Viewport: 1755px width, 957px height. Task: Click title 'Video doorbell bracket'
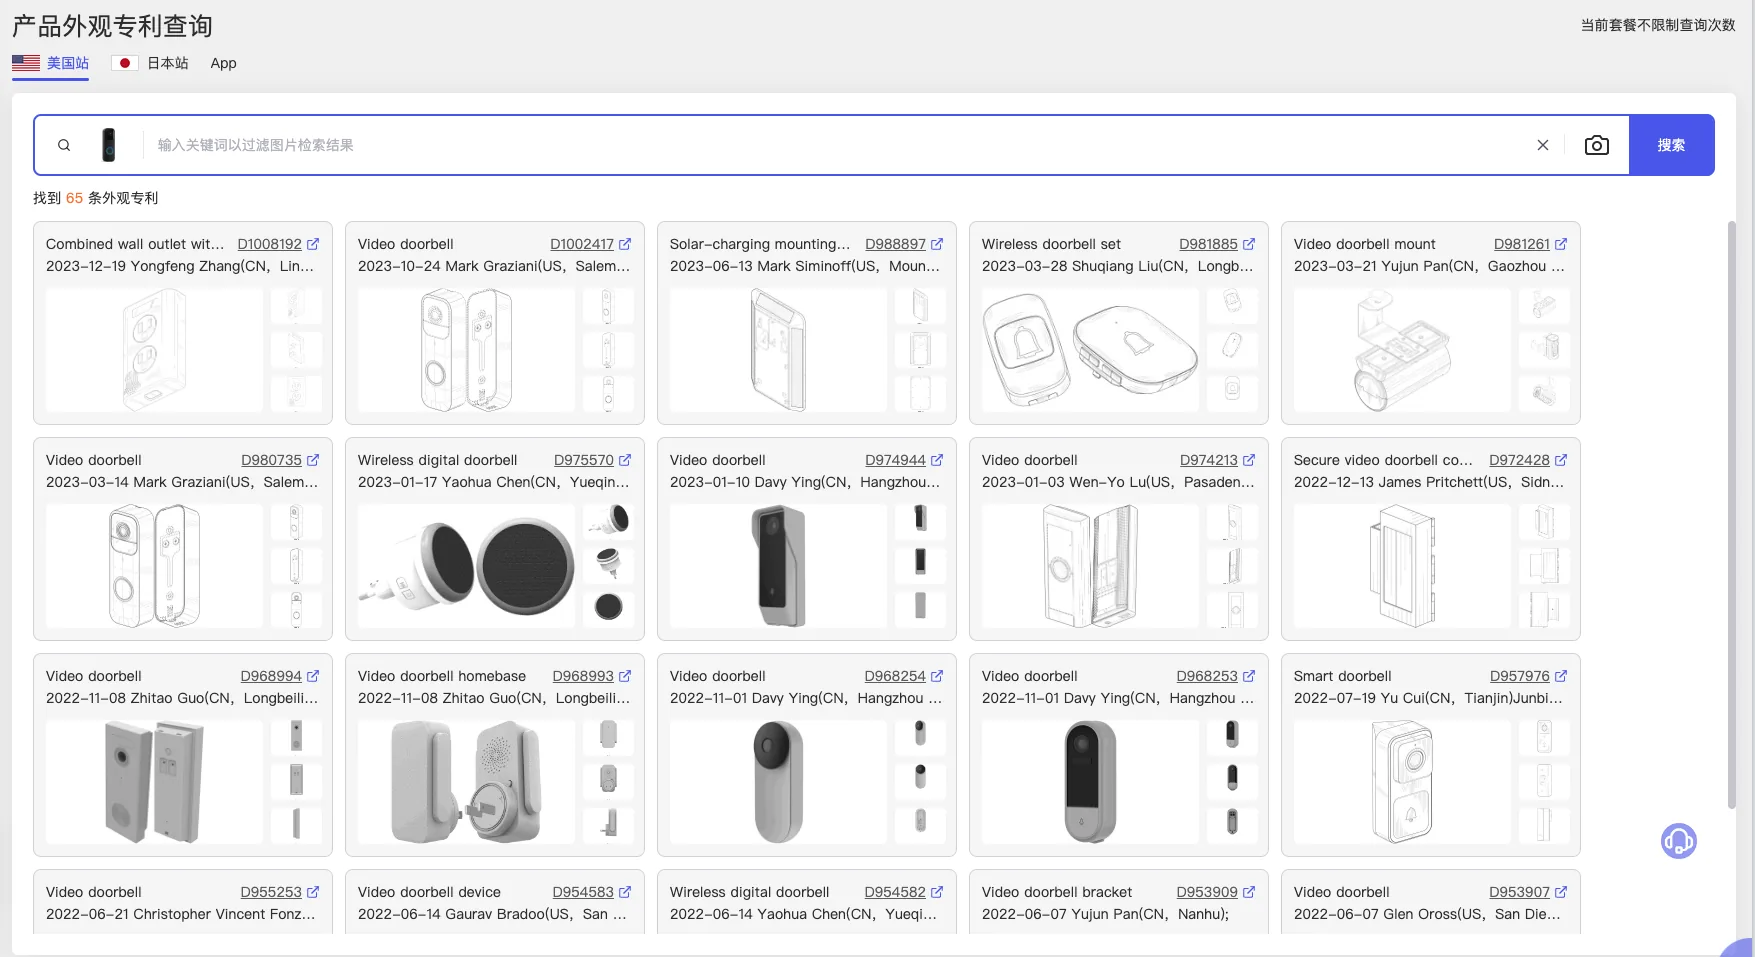[1057, 892]
